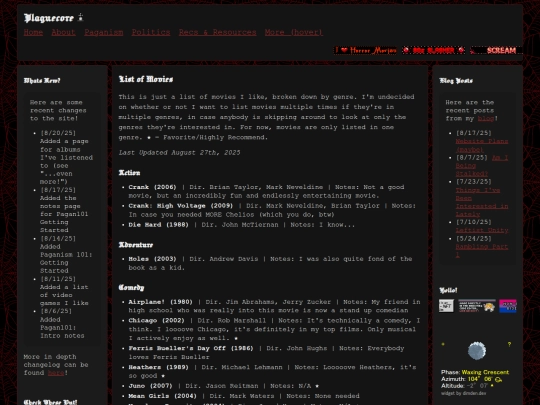Click 'Juno (2007)' movie title
Viewport: 540px width, 405px height.
point(150,386)
